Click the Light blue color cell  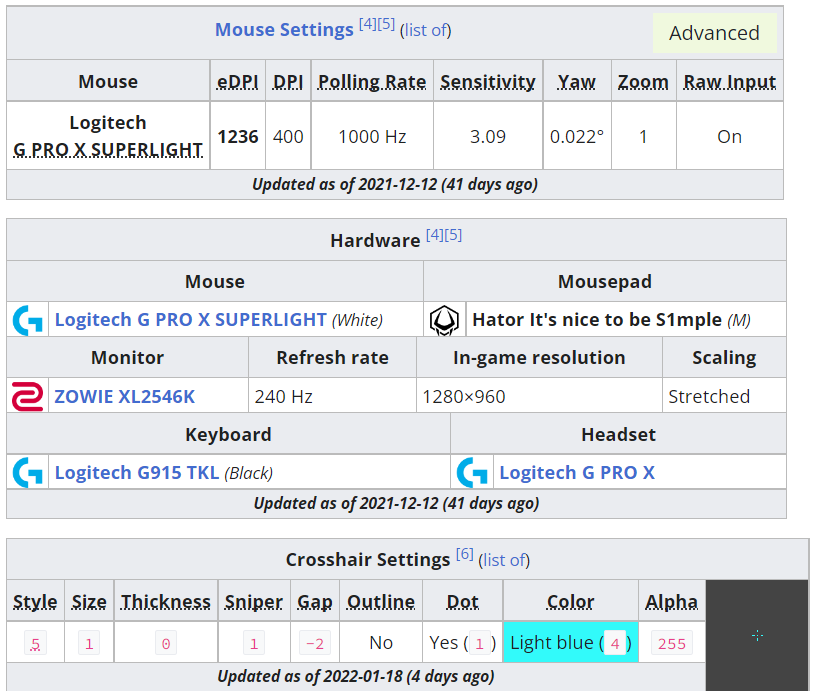pyautogui.click(x=570, y=643)
